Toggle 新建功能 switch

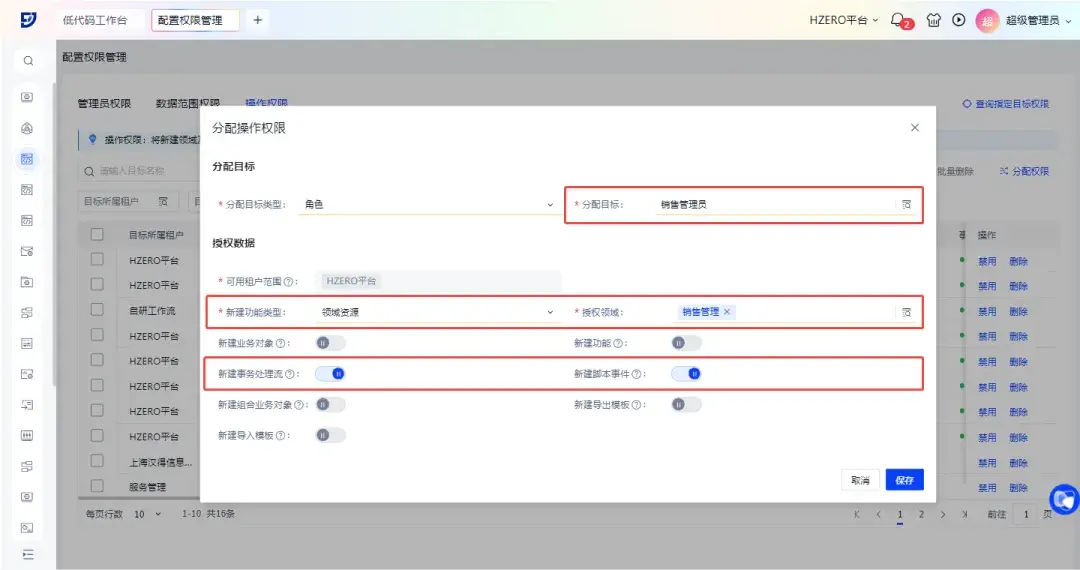tap(687, 343)
